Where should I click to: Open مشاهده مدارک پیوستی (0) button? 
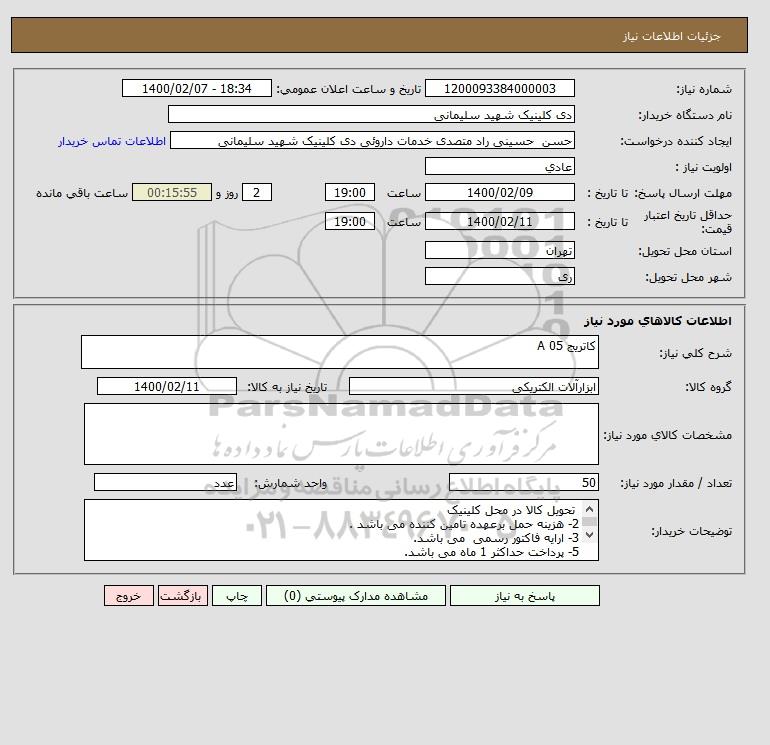coord(356,596)
